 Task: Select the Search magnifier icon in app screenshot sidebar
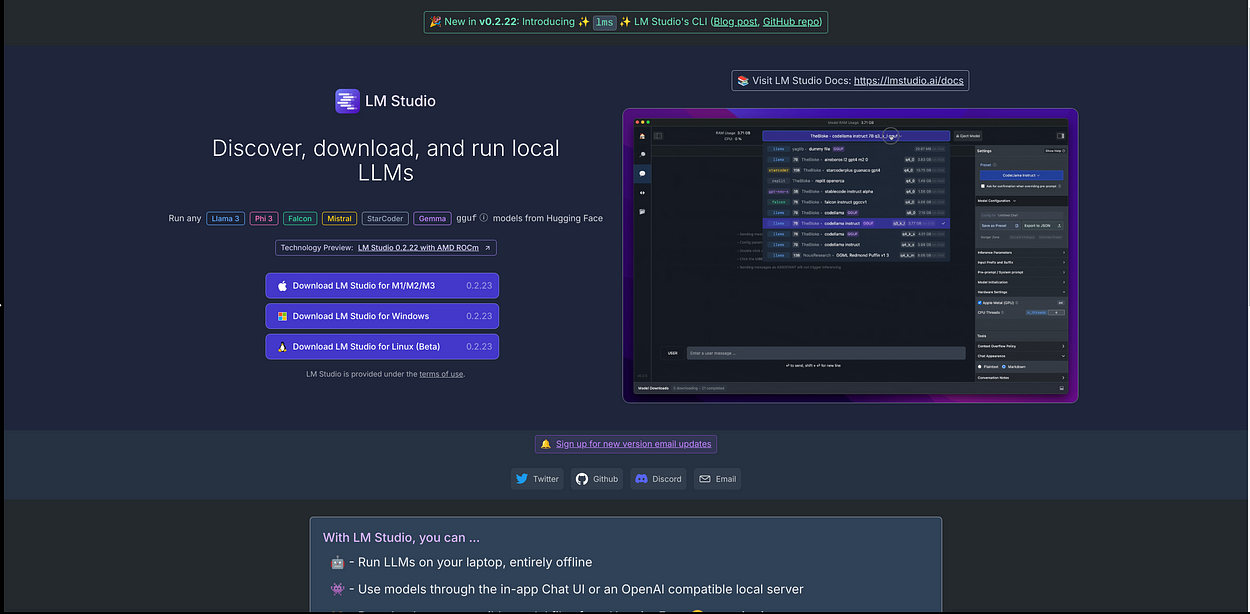point(642,154)
